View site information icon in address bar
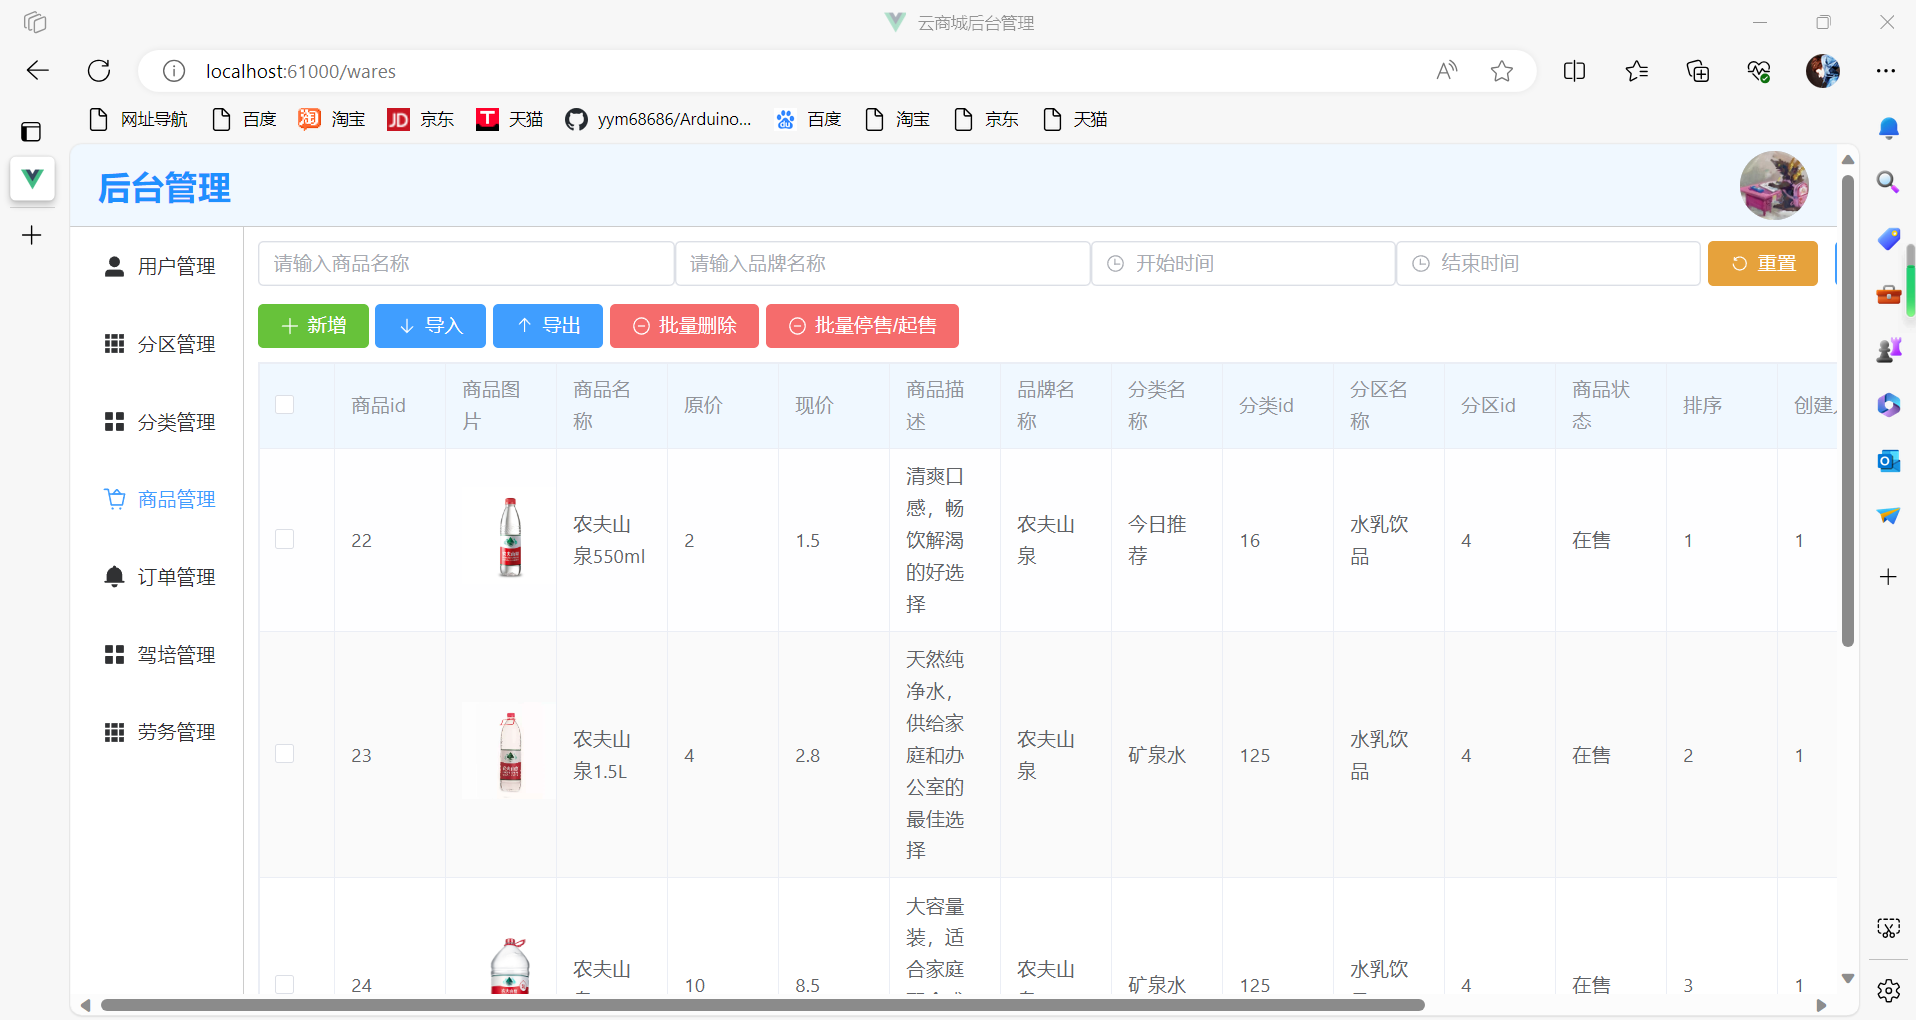Viewport: 1916px width, 1020px height. tap(174, 71)
